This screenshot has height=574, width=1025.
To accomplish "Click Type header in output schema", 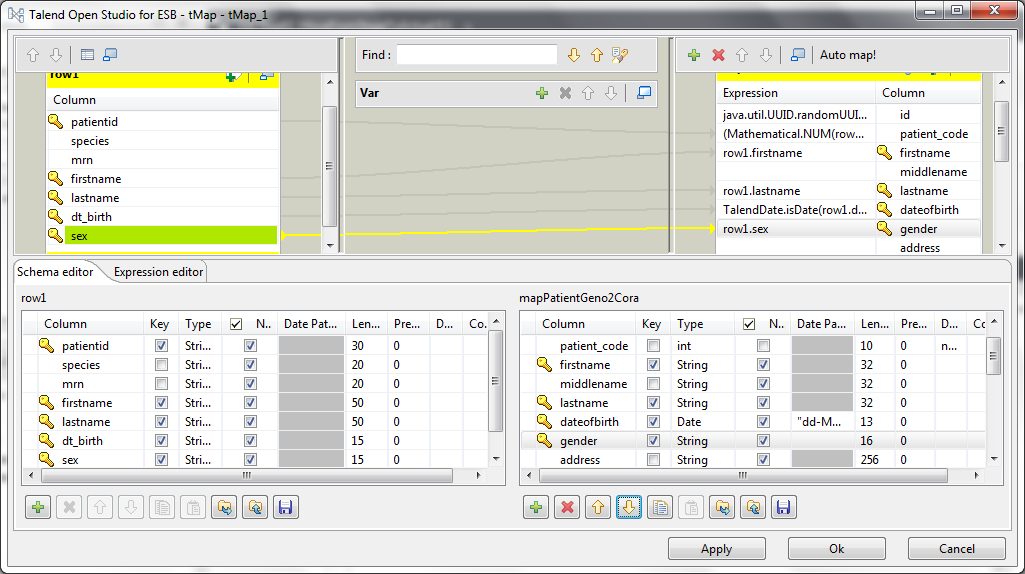I will 690,324.
